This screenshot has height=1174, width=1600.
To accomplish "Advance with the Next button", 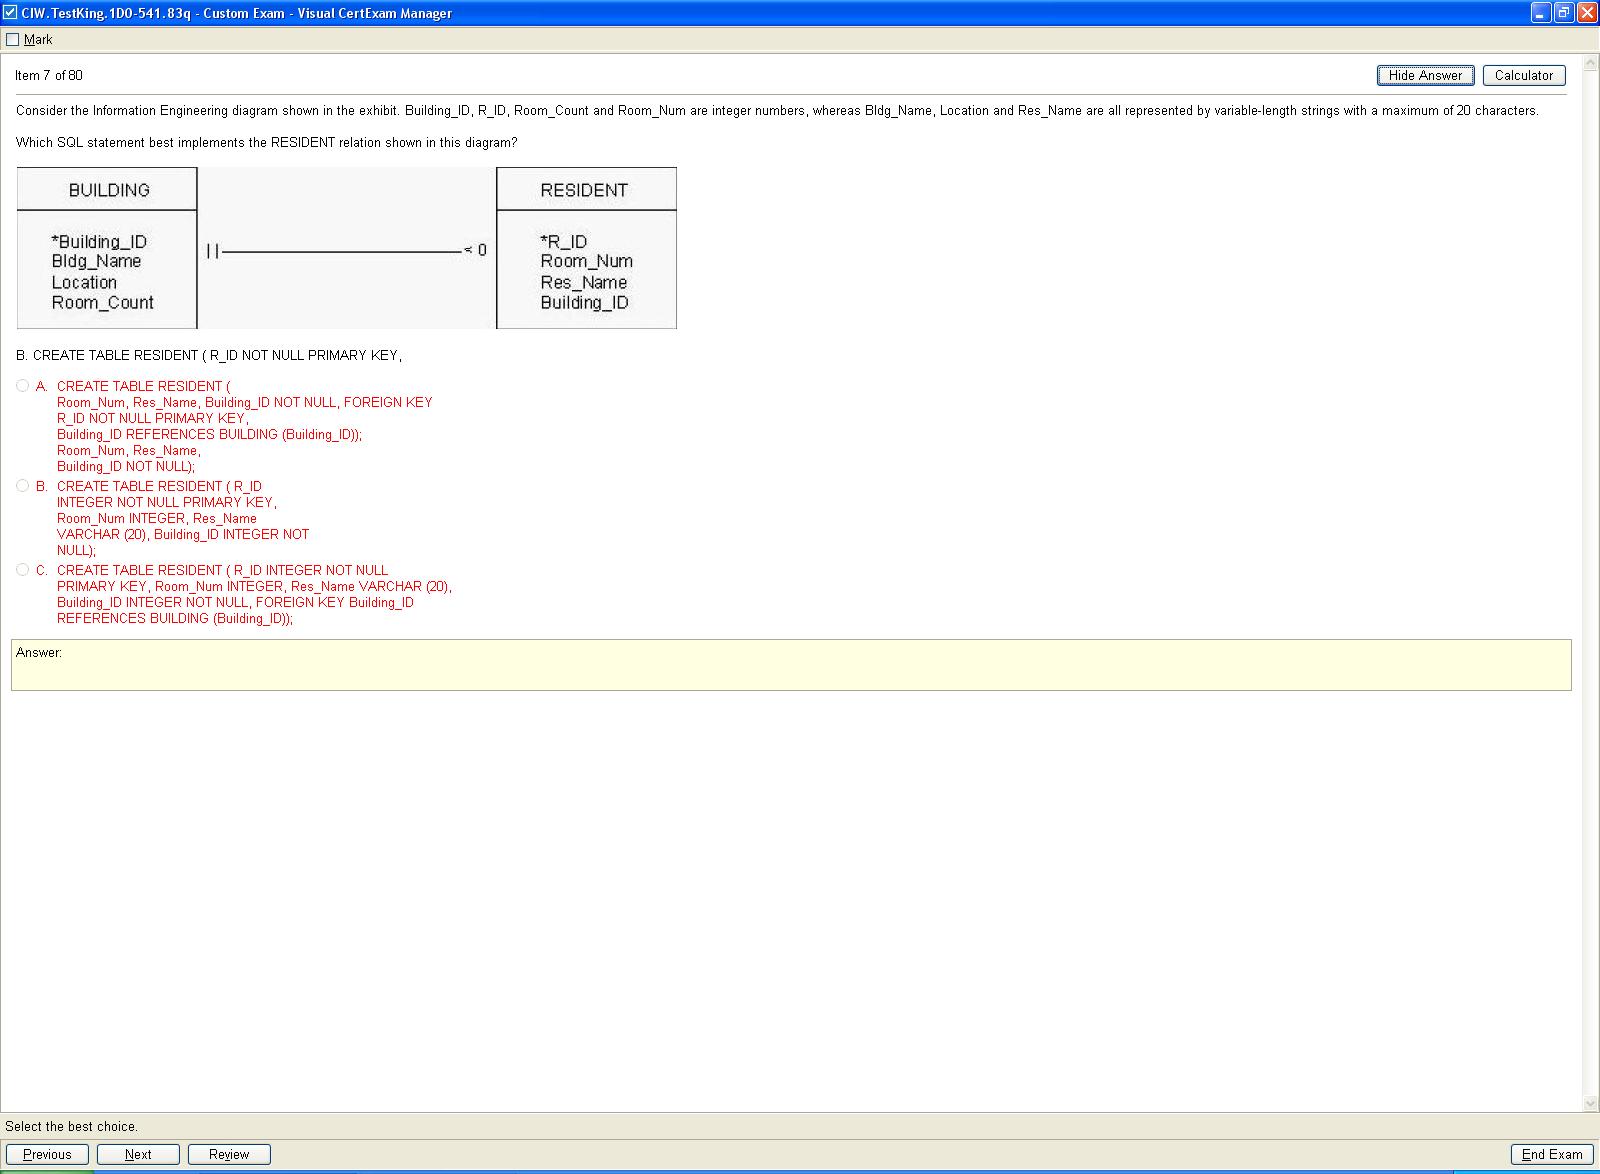I will (x=138, y=1154).
